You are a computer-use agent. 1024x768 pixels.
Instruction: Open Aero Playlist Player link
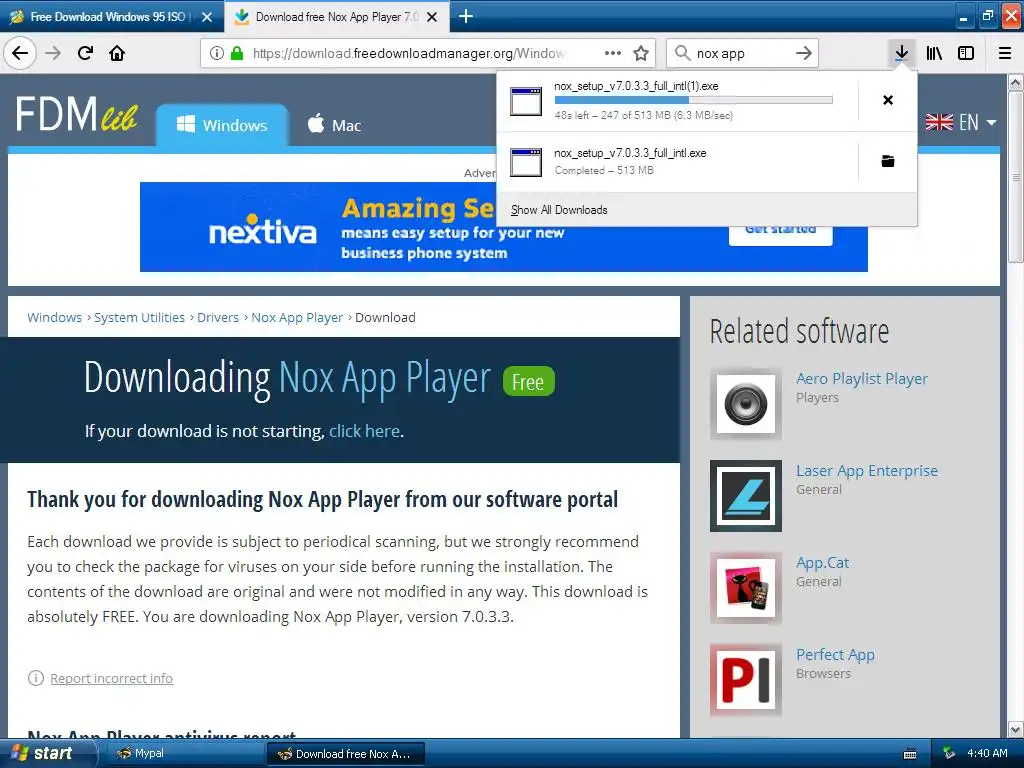(861, 379)
